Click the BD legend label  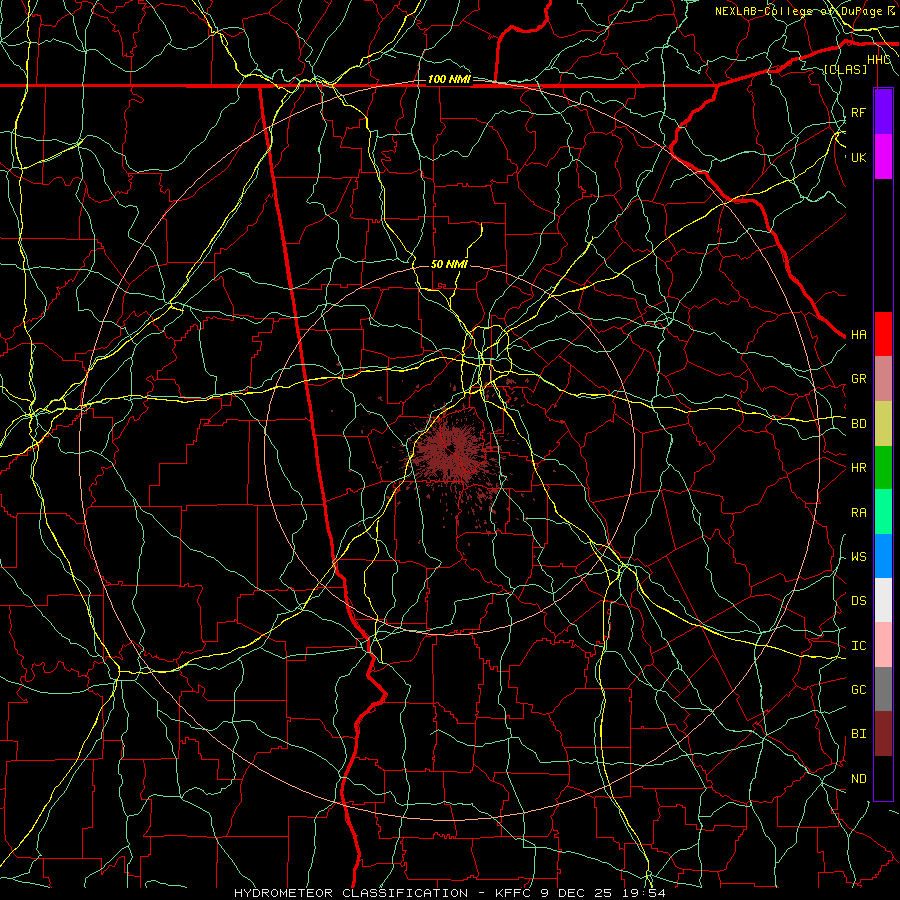(858, 424)
